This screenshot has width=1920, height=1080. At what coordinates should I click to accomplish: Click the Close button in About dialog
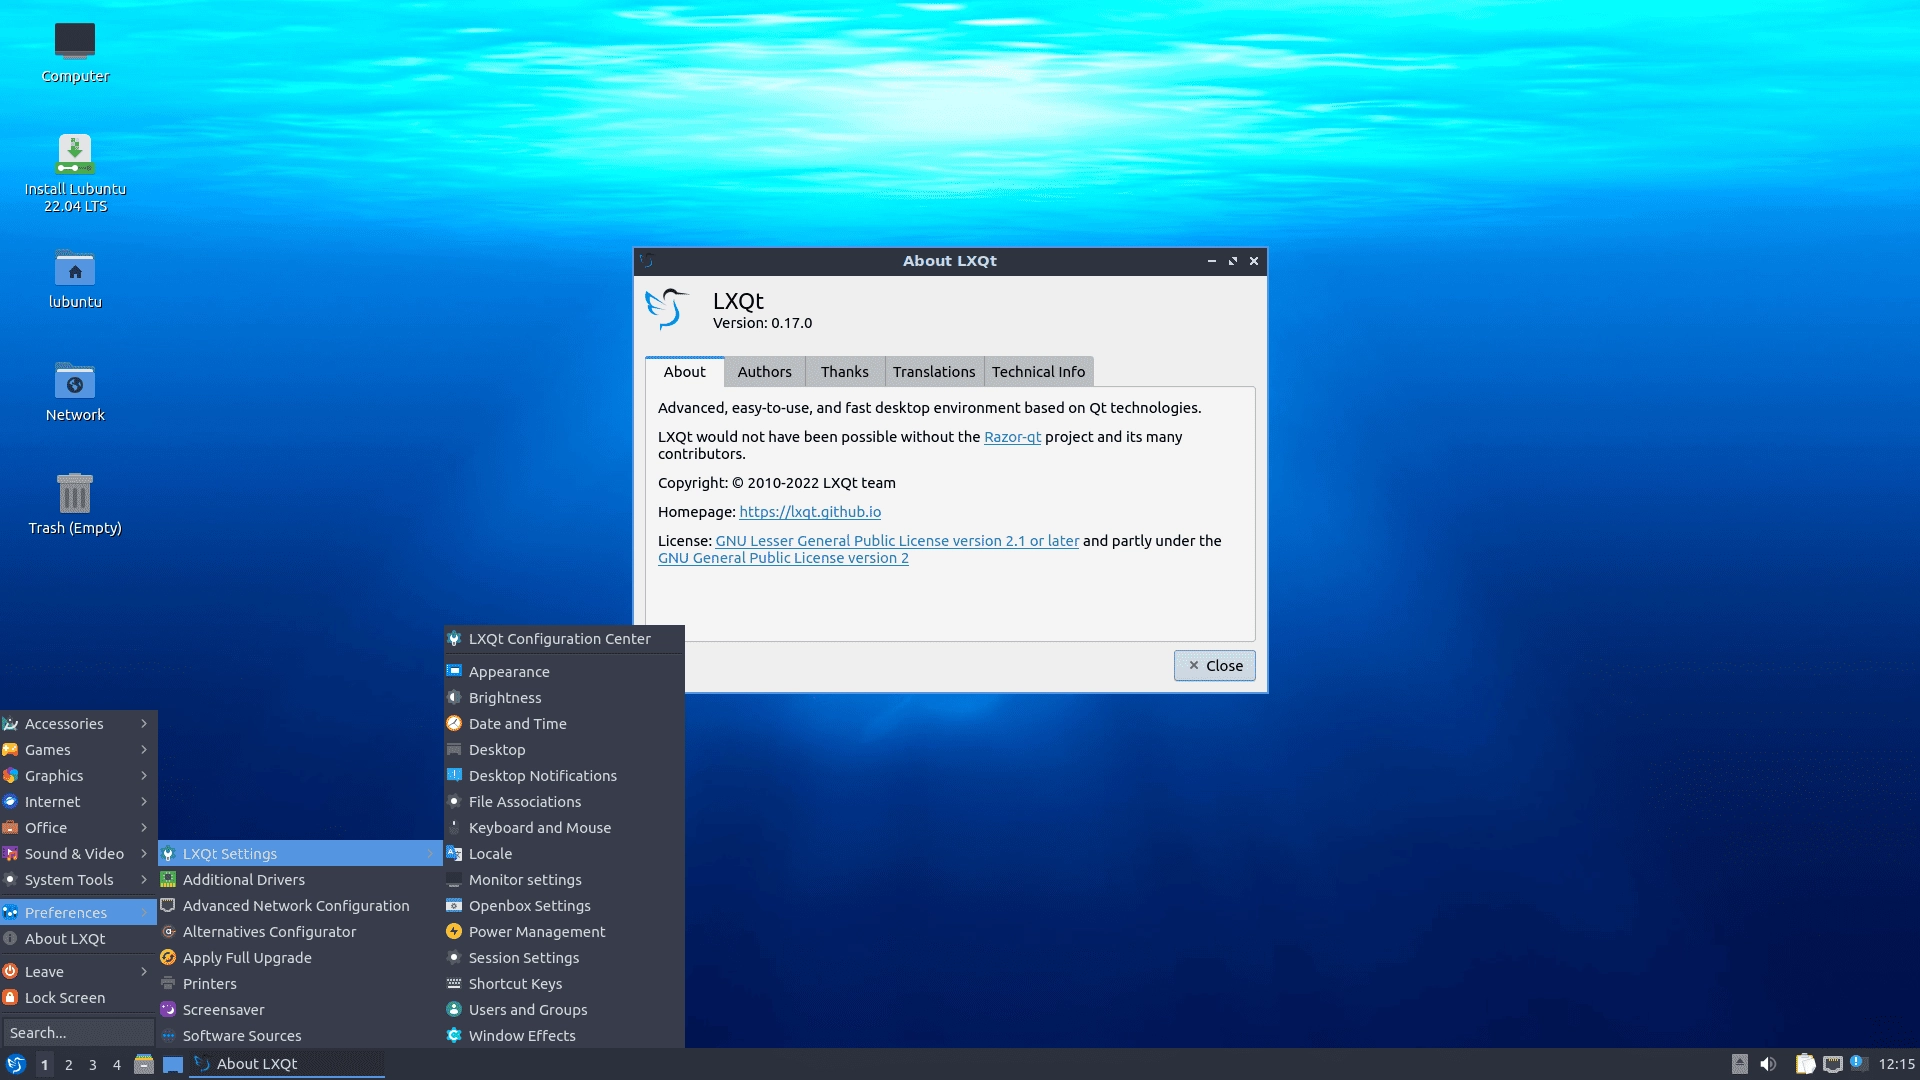coord(1214,665)
